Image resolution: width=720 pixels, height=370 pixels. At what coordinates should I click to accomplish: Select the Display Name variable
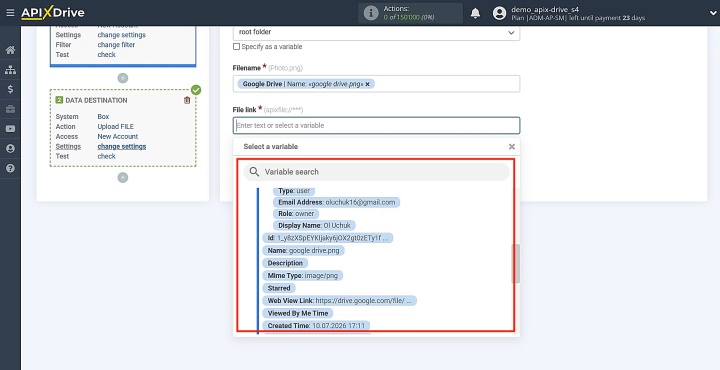(x=315, y=225)
